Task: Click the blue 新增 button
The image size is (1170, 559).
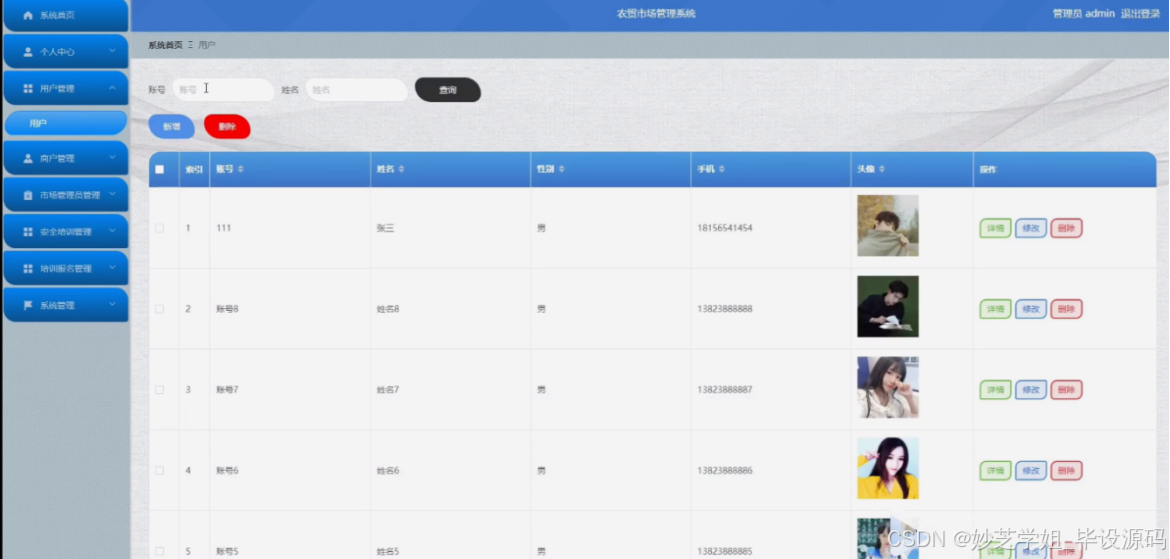Action: point(172,127)
